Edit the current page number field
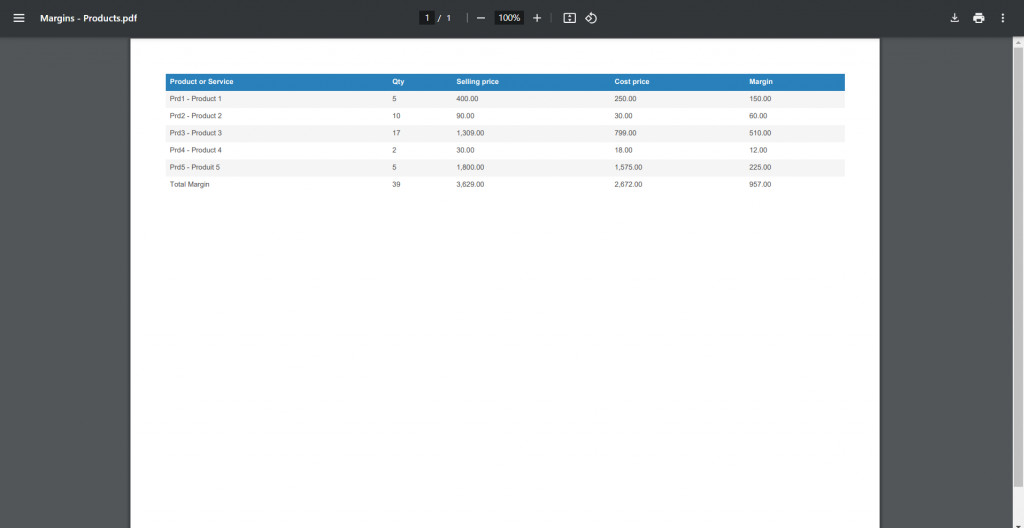1024x528 pixels. [427, 18]
